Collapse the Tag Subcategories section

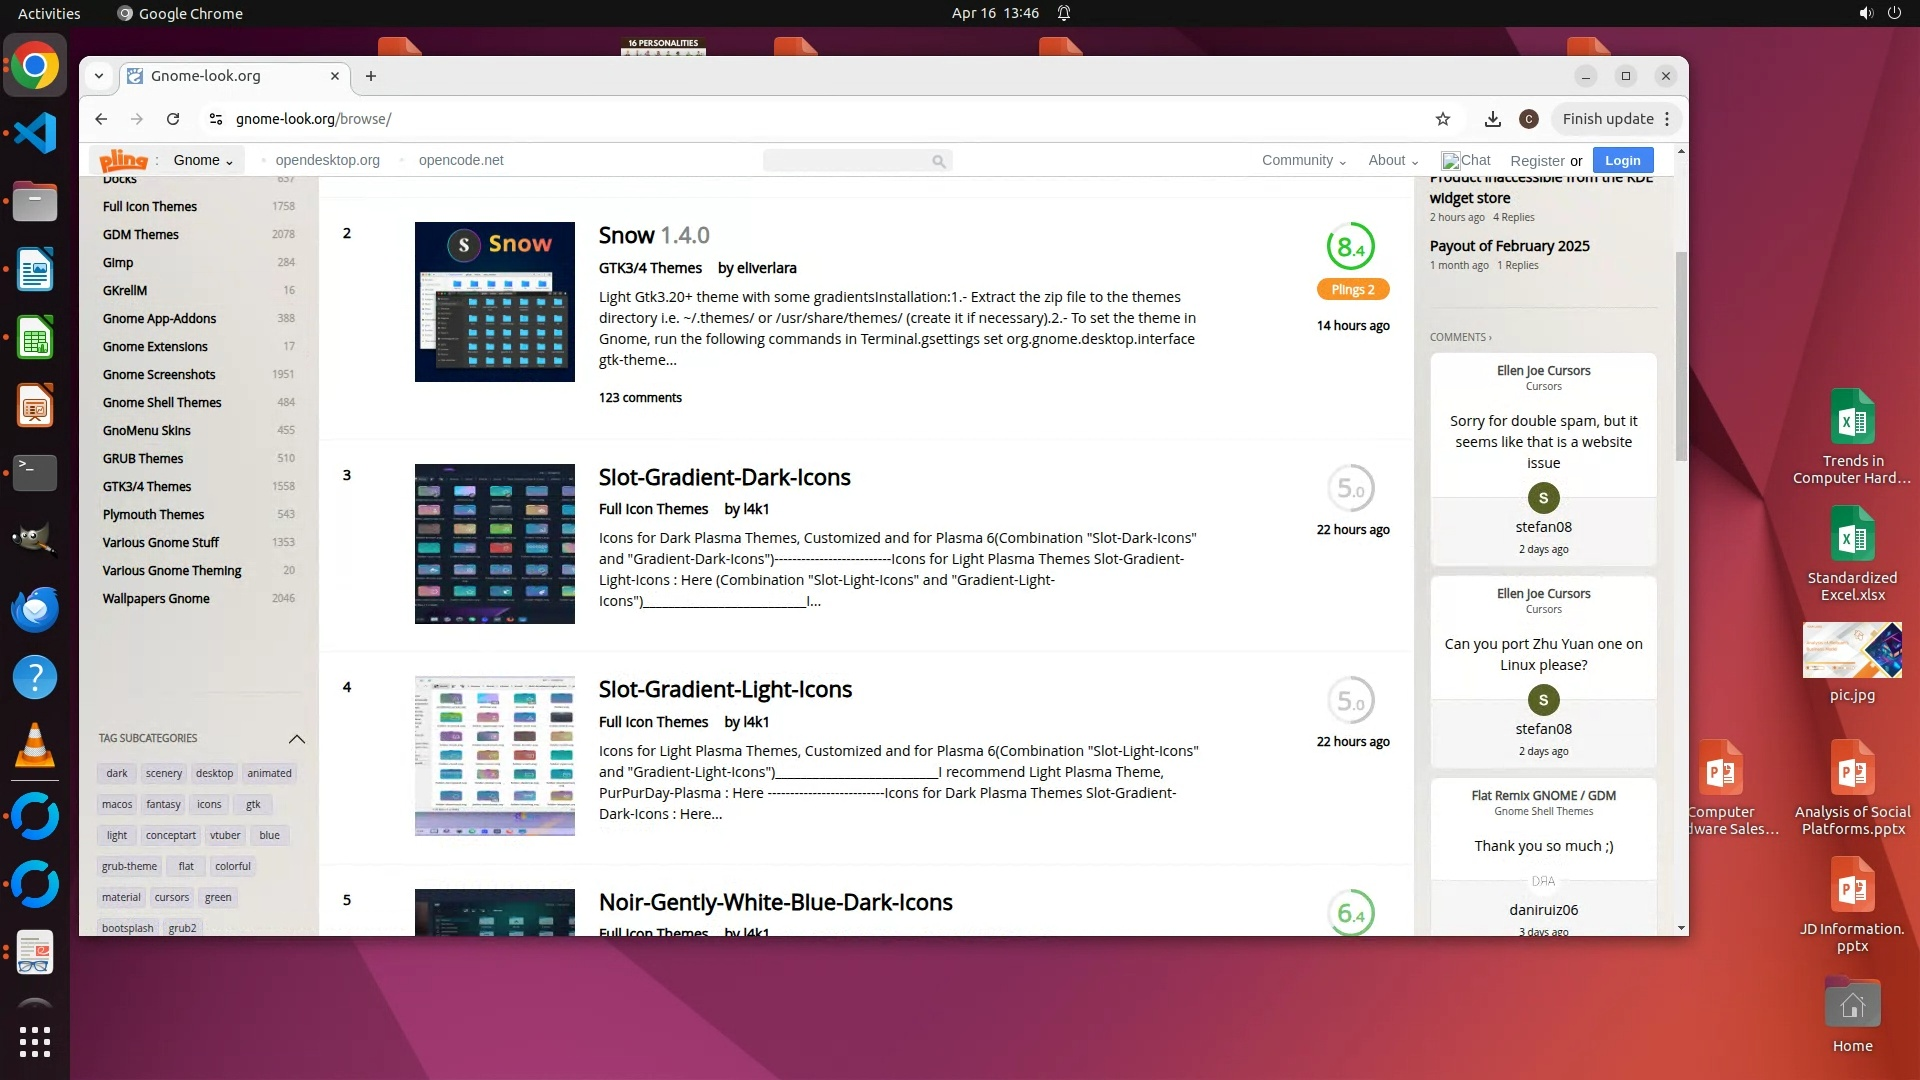click(296, 739)
